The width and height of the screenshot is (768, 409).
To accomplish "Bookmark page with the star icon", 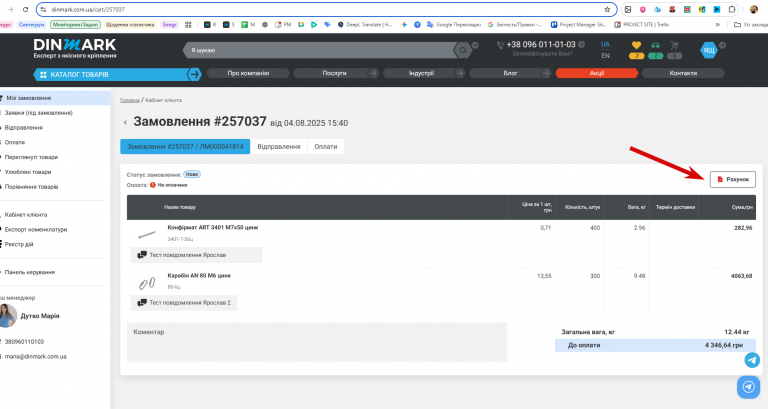I will point(607,9).
